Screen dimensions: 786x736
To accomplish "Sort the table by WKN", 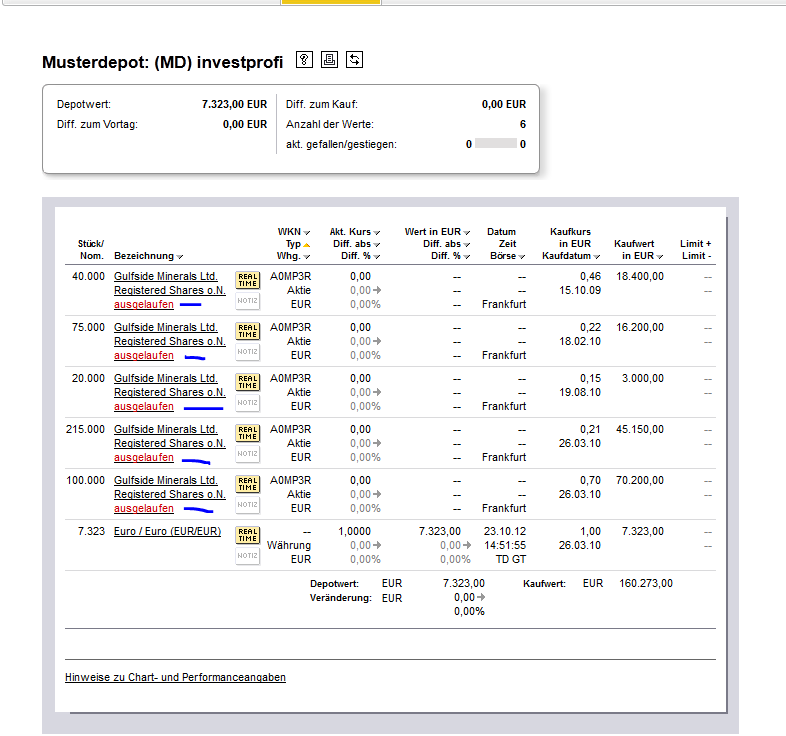I will pos(307,233).
